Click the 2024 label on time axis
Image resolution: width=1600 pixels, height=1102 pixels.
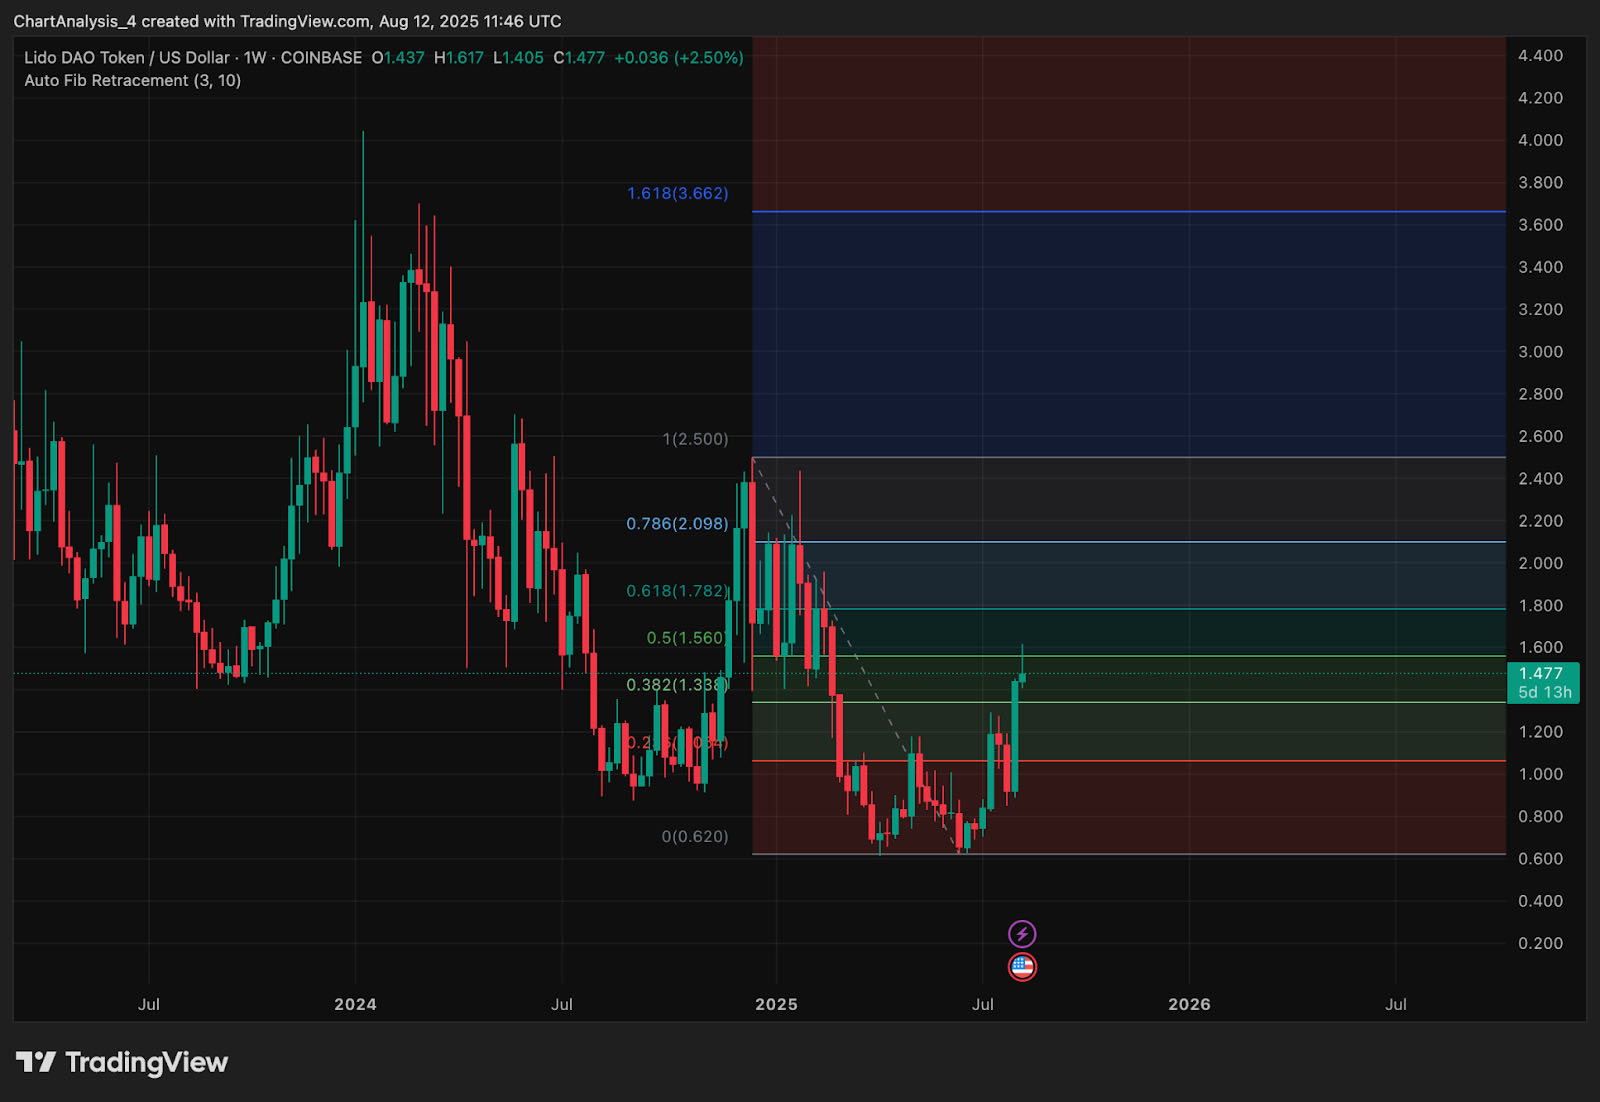[355, 1004]
